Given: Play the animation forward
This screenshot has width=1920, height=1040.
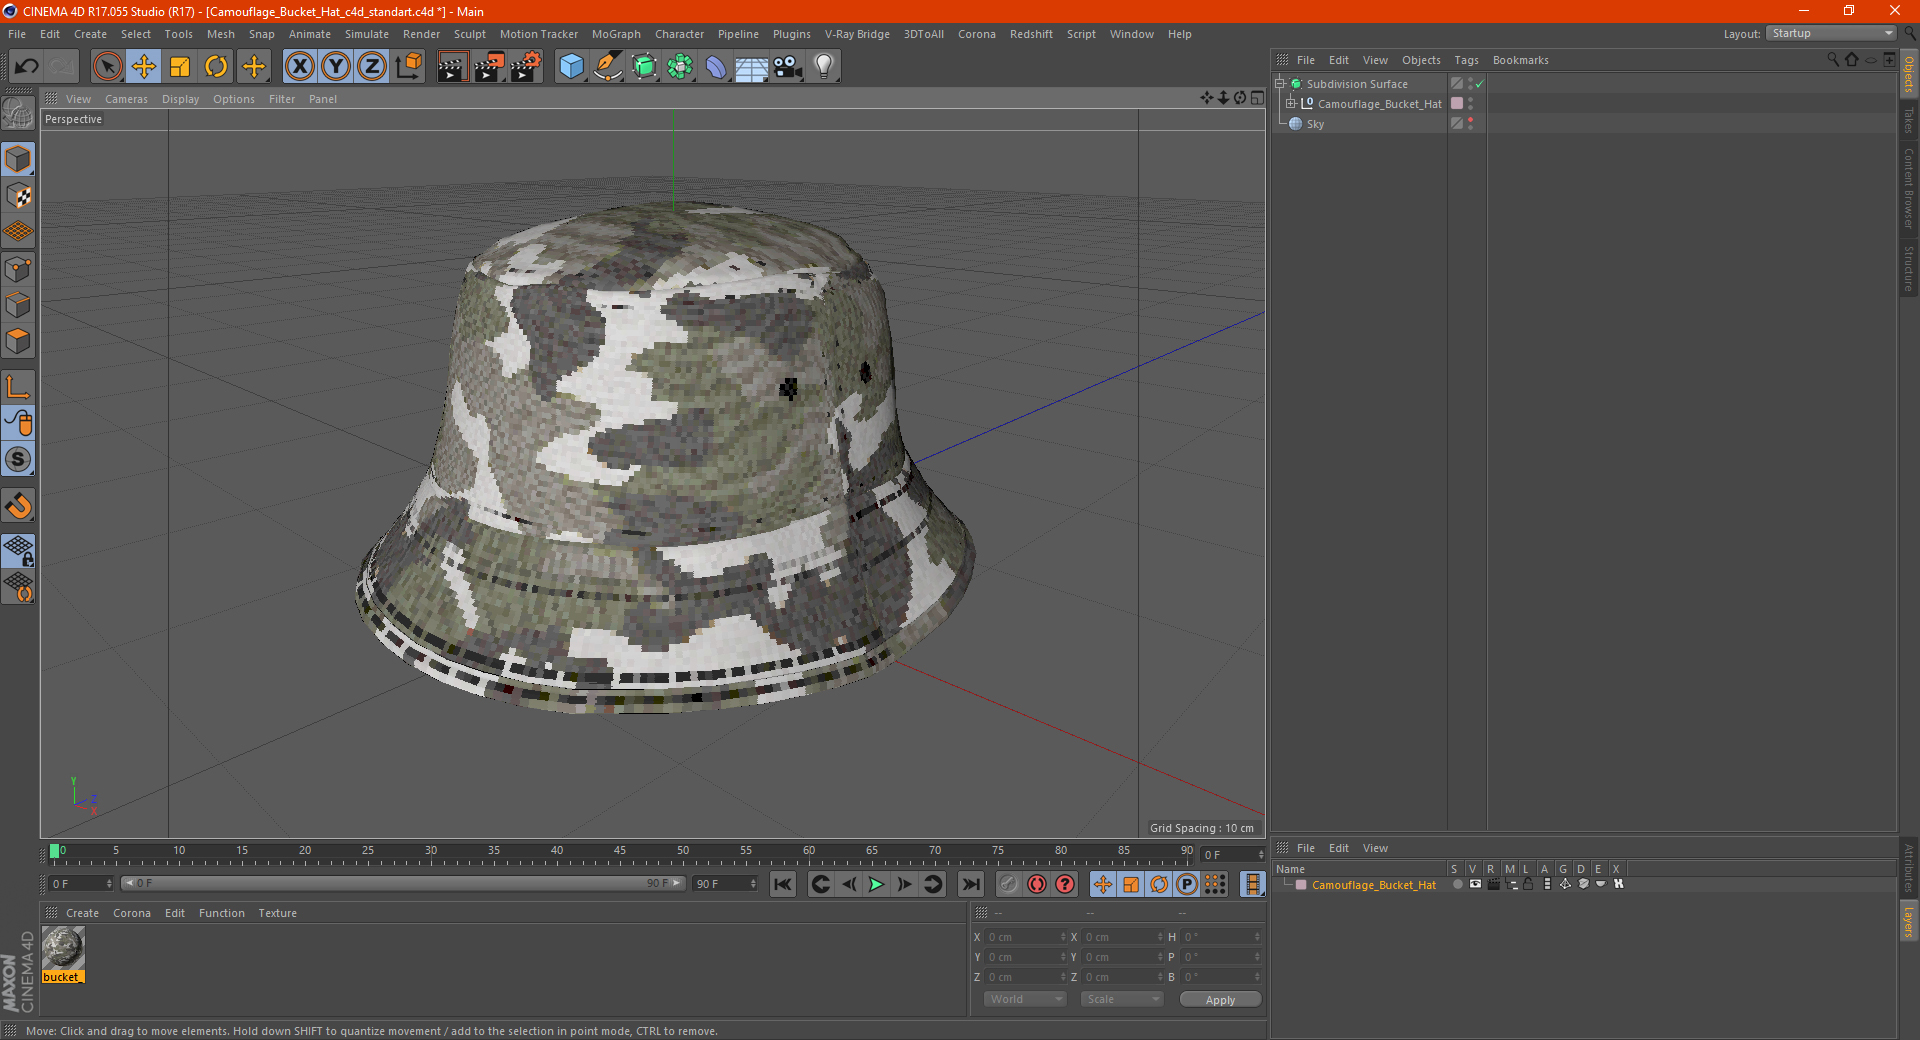Looking at the screenshot, I should 876,884.
